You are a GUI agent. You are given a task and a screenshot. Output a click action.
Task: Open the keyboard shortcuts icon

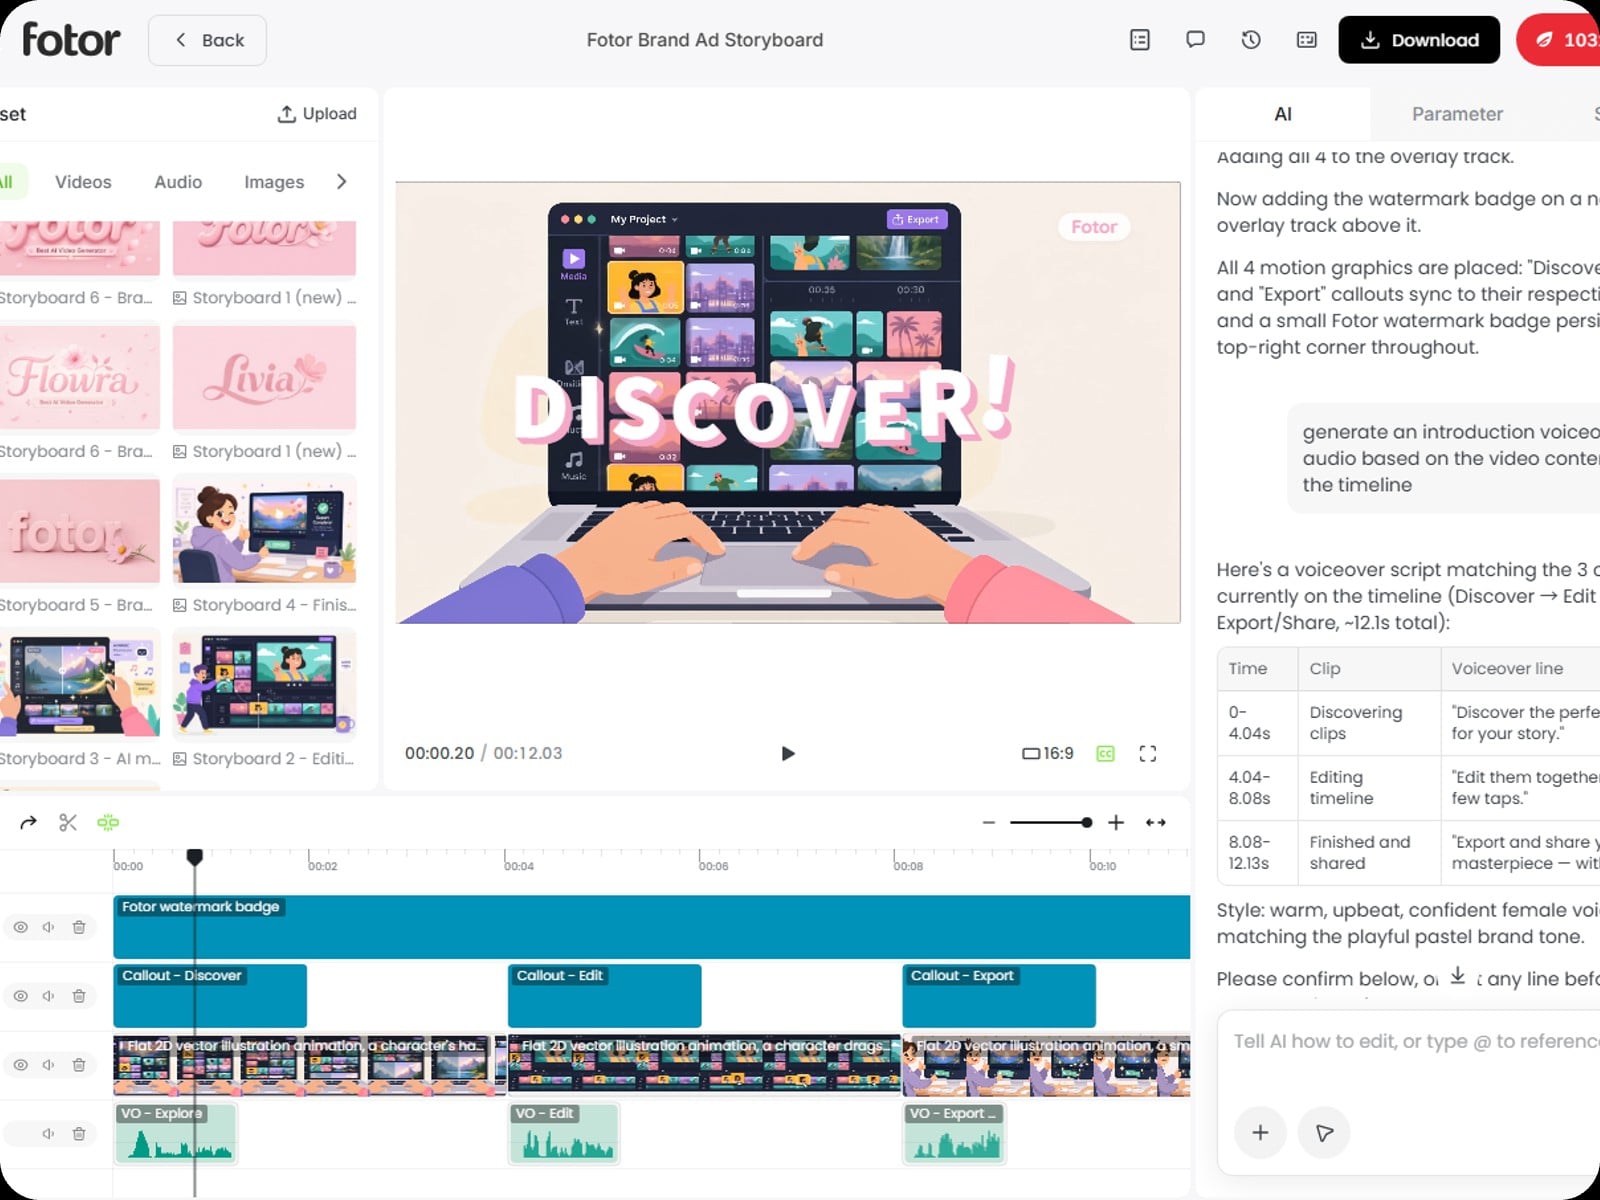point(1306,40)
